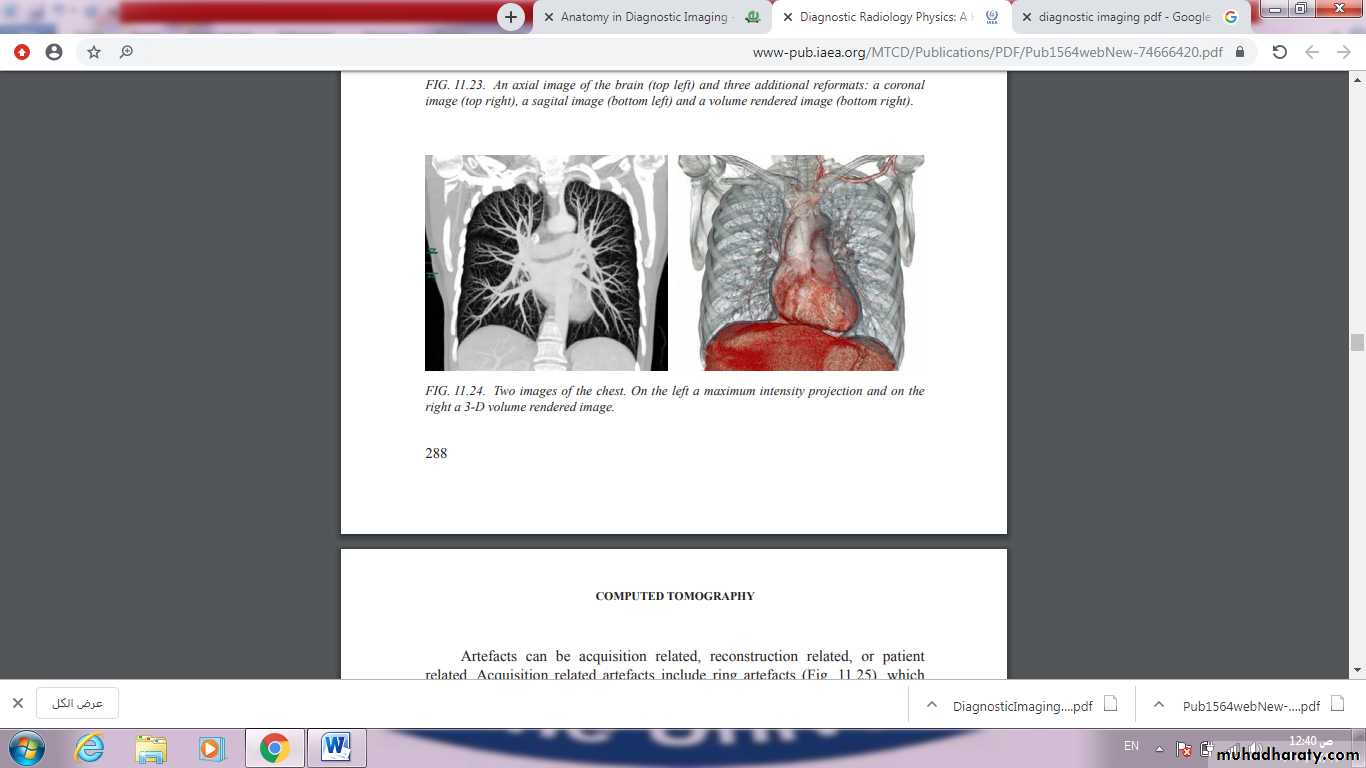This screenshot has height=768, width=1366.
Task: Switch to diagnostic imaging pdf Google tab
Action: pyautogui.click(x=1125, y=17)
